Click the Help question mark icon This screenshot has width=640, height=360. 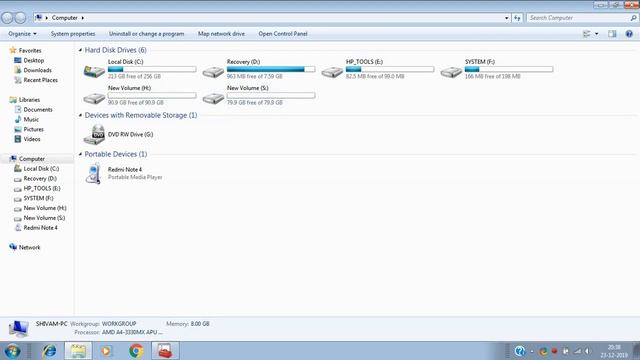[x=629, y=34]
